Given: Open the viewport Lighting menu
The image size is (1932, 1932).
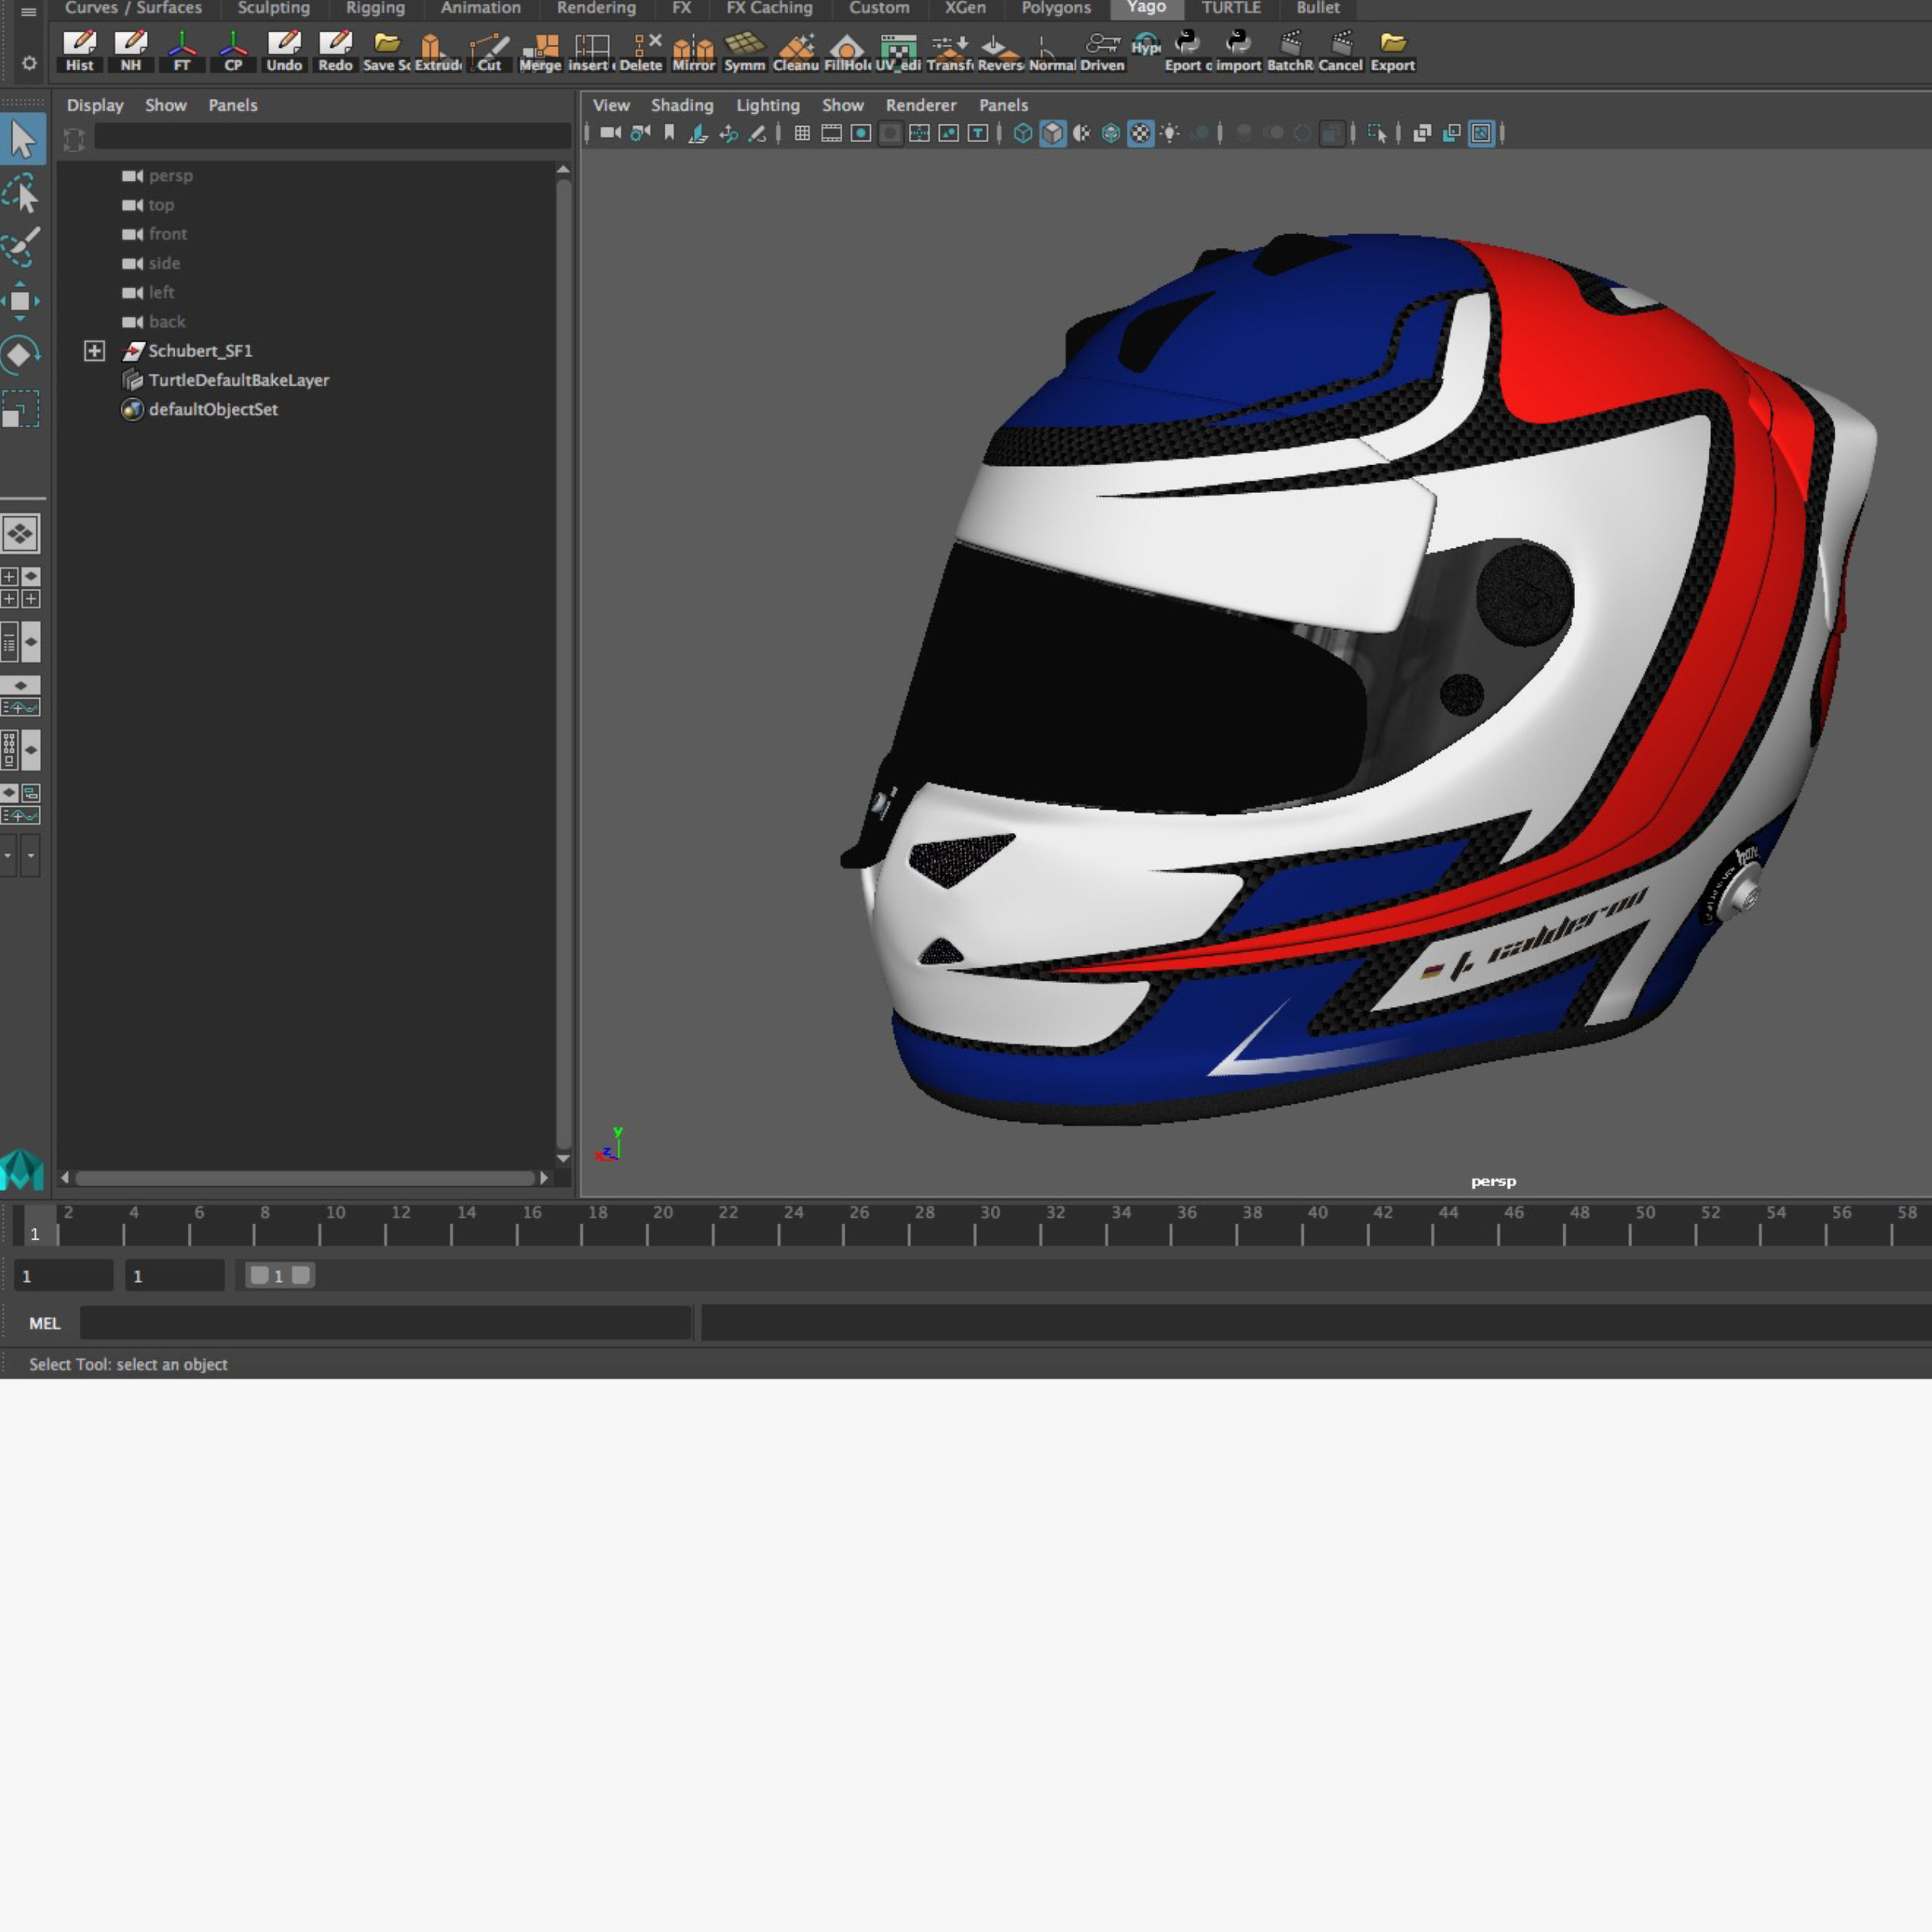Looking at the screenshot, I should (x=768, y=105).
